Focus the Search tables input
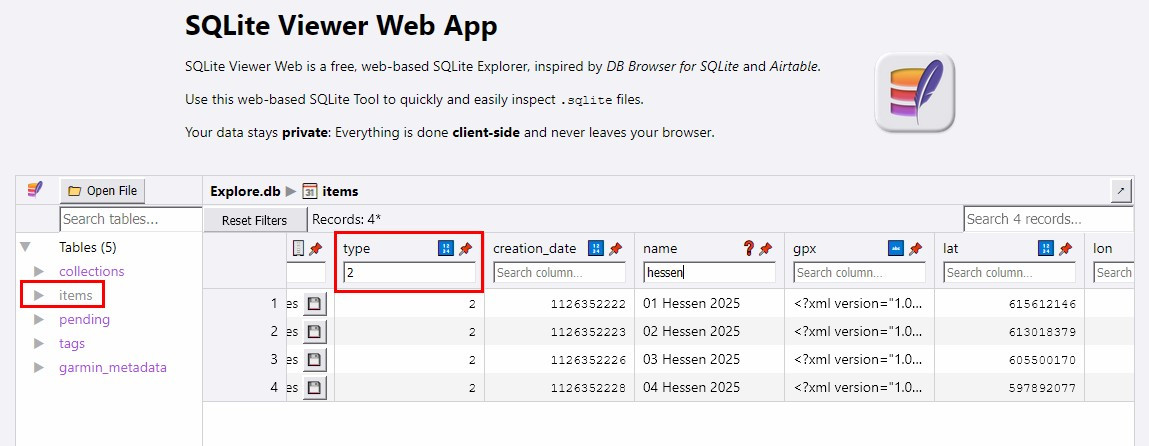Image resolution: width=1149 pixels, height=446 pixels. [x=130, y=219]
